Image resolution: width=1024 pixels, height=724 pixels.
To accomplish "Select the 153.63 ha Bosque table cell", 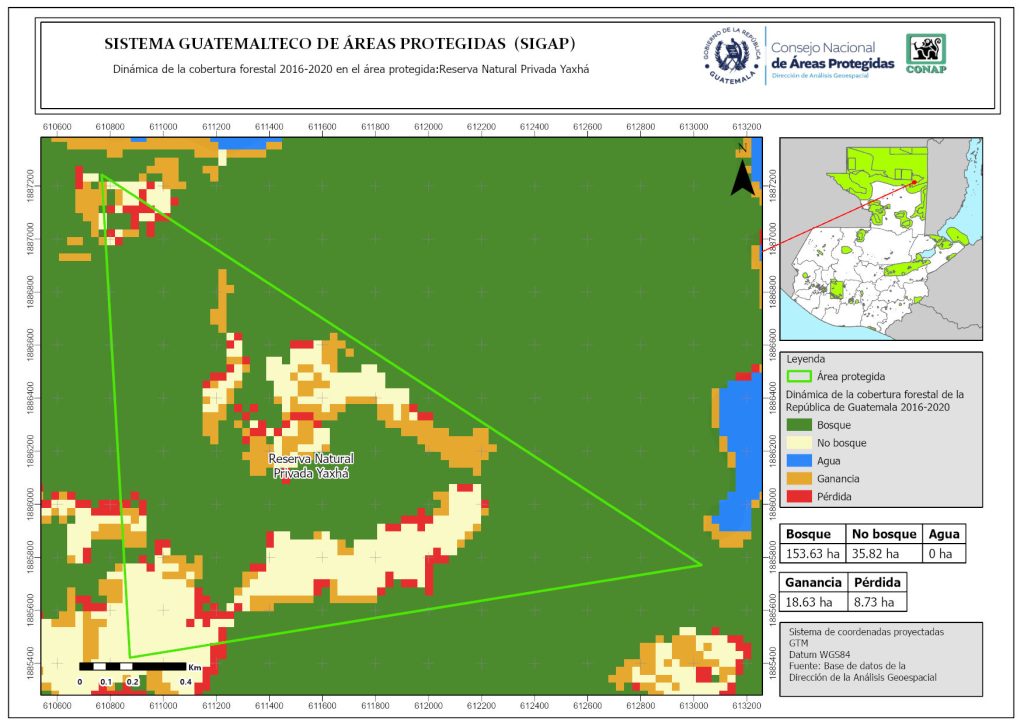I will (812, 553).
